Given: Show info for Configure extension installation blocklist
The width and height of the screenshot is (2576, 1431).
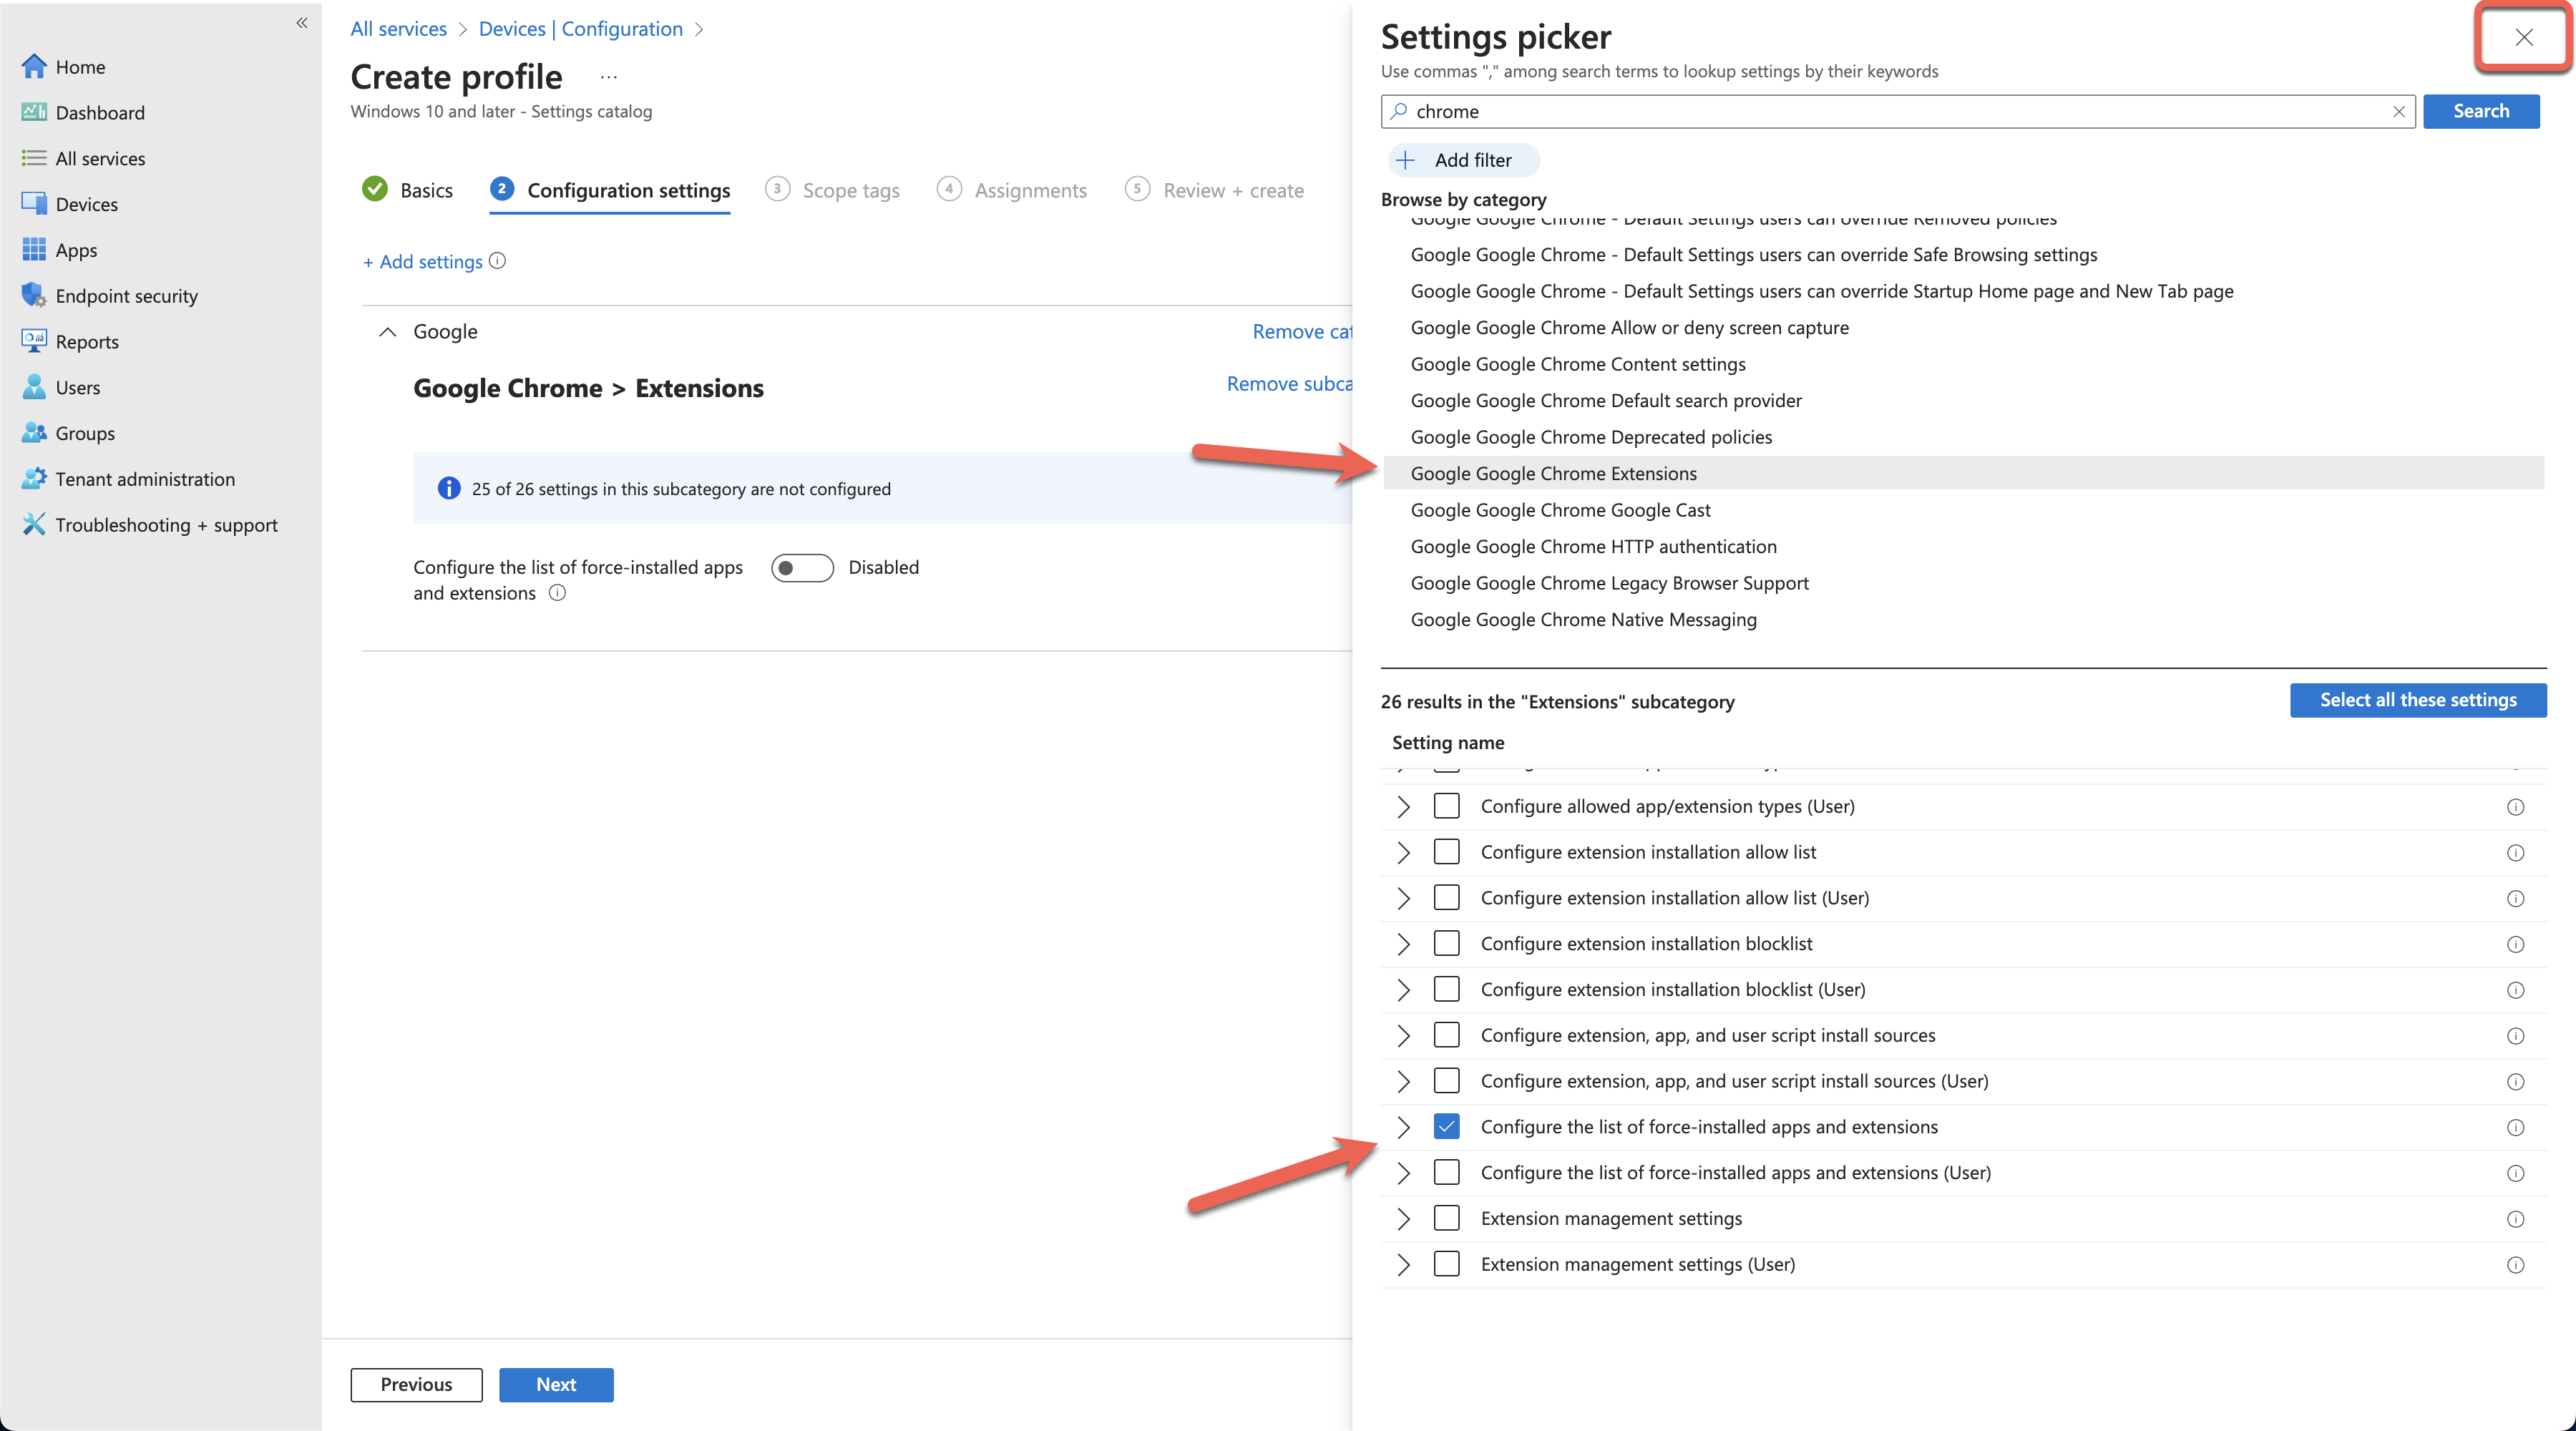Looking at the screenshot, I should [2515, 944].
